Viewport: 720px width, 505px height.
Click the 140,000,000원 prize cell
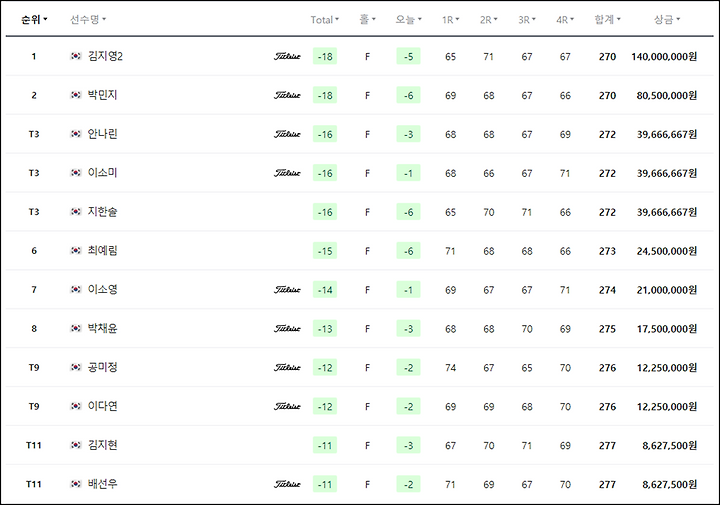(664, 56)
